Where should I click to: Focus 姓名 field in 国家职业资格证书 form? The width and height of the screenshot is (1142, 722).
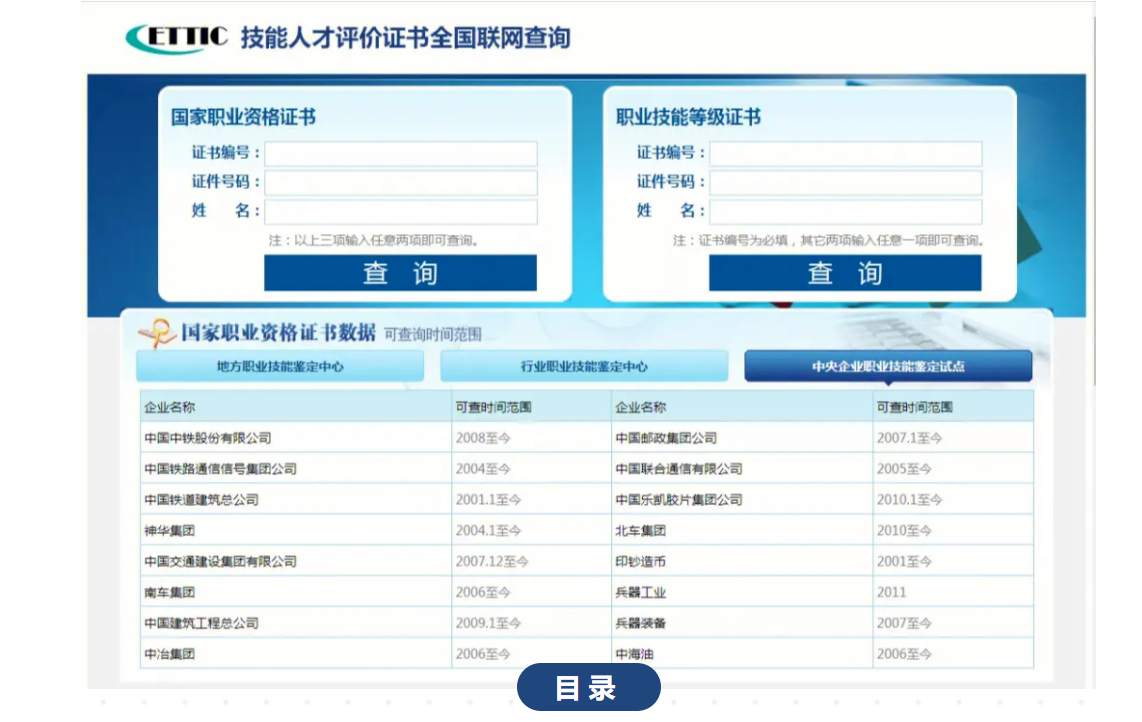401,212
